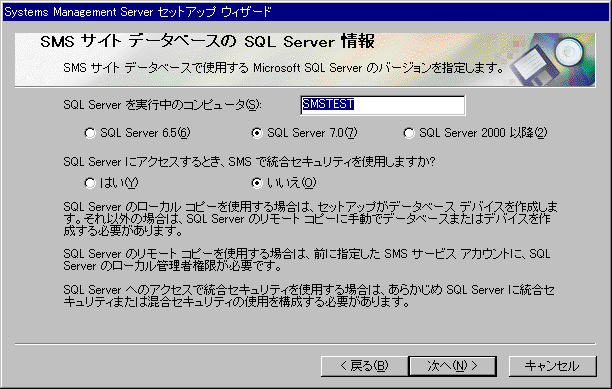612x389 pixels.
Task: Click the SQL Server computer name field
Action: [382, 105]
